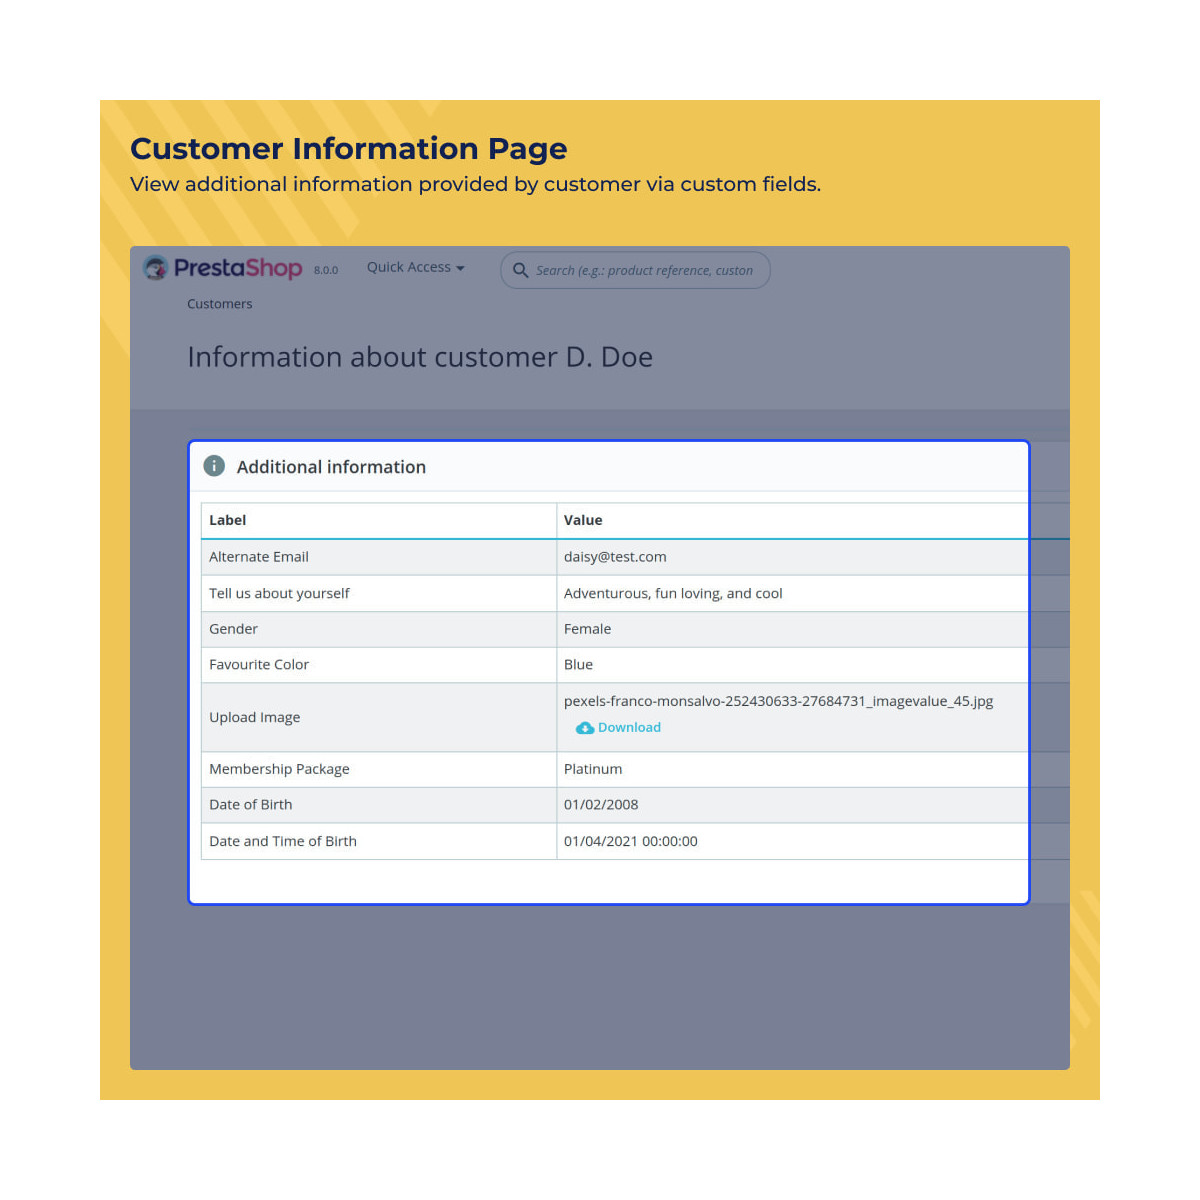Open the Quick Access dropdown
This screenshot has width=1200, height=1200.
[x=410, y=267]
